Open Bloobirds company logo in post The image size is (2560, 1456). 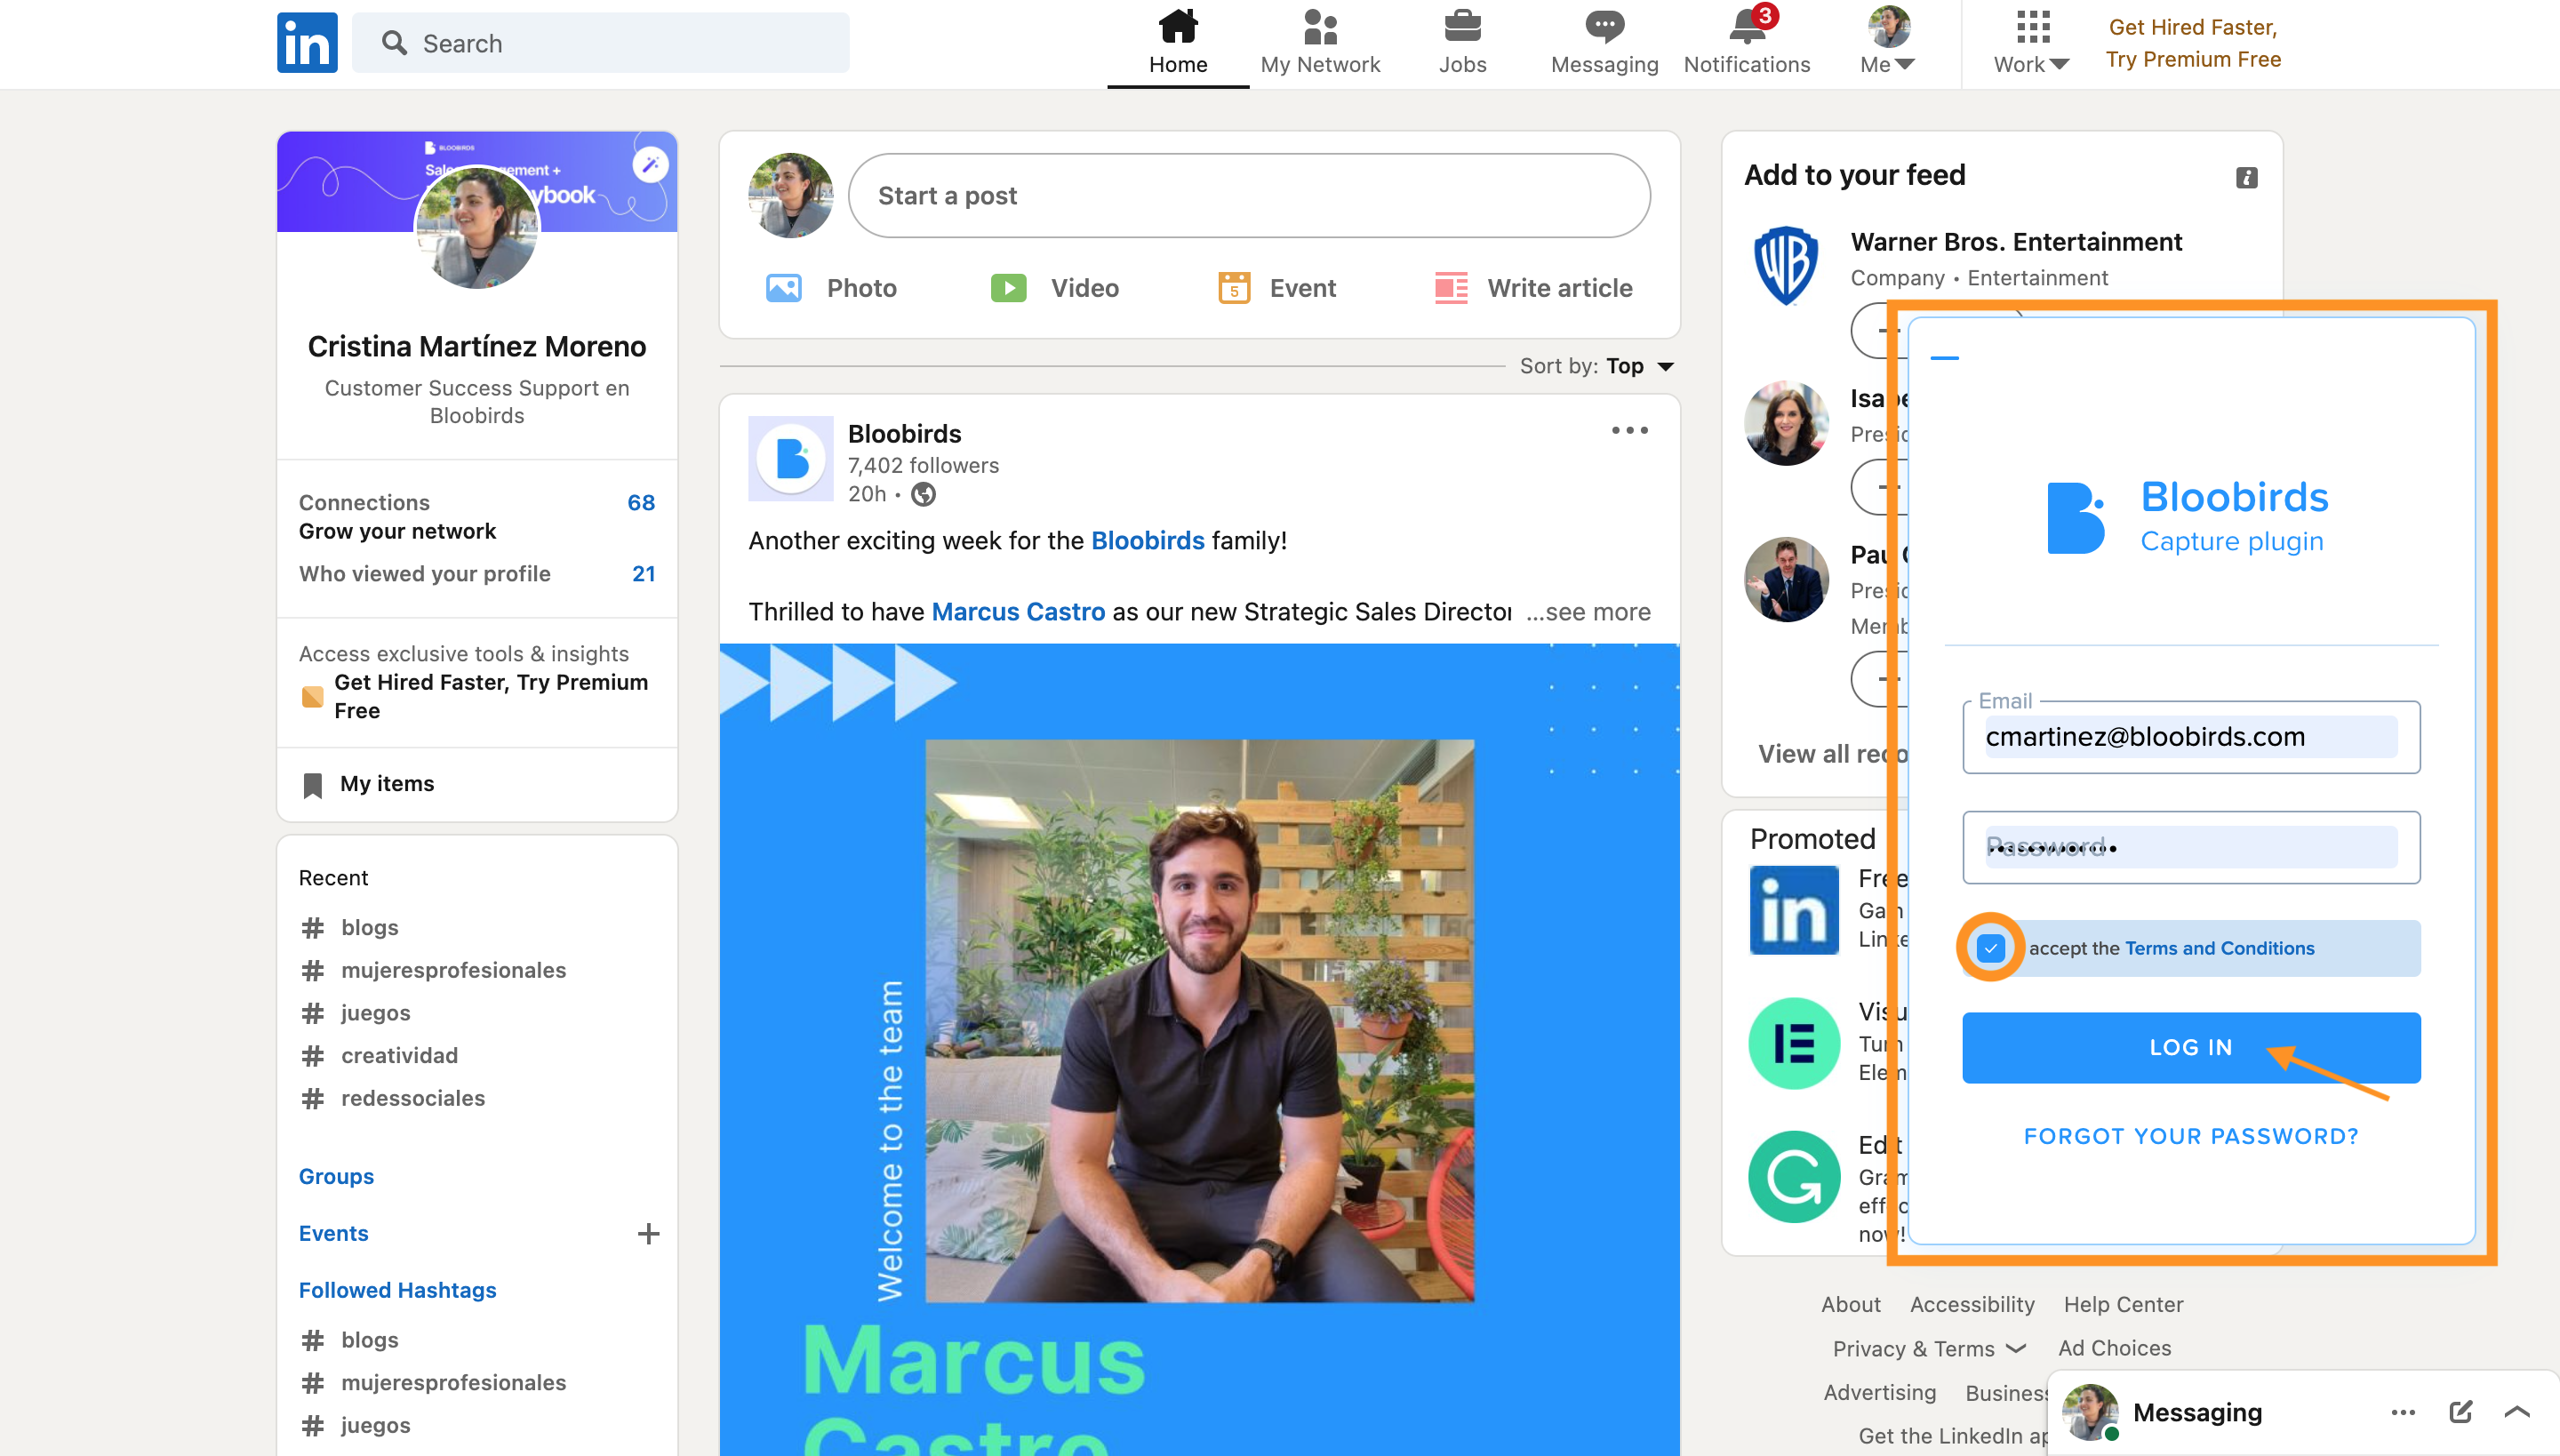pos(791,459)
